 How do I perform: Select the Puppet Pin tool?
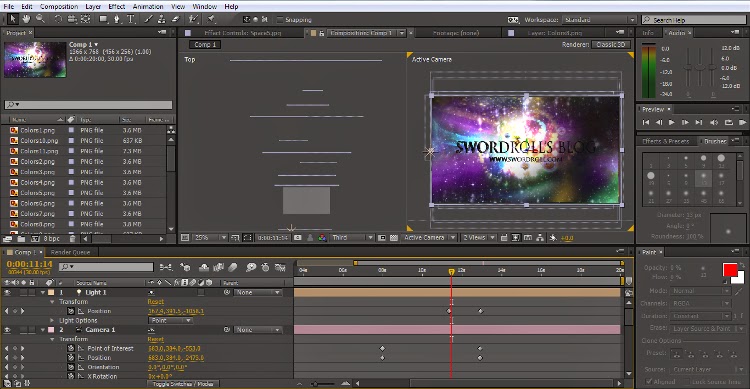click(x=211, y=19)
